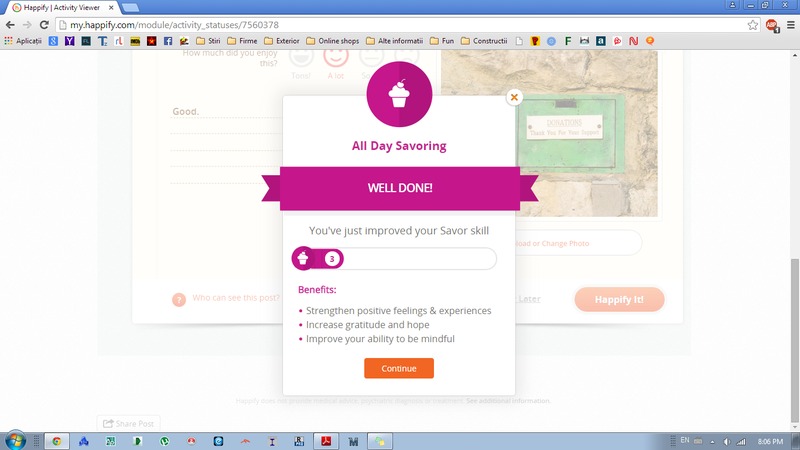Show hidden system tray icons
The width and height of the screenshot is (800, 450).
[x=712, y=441]
